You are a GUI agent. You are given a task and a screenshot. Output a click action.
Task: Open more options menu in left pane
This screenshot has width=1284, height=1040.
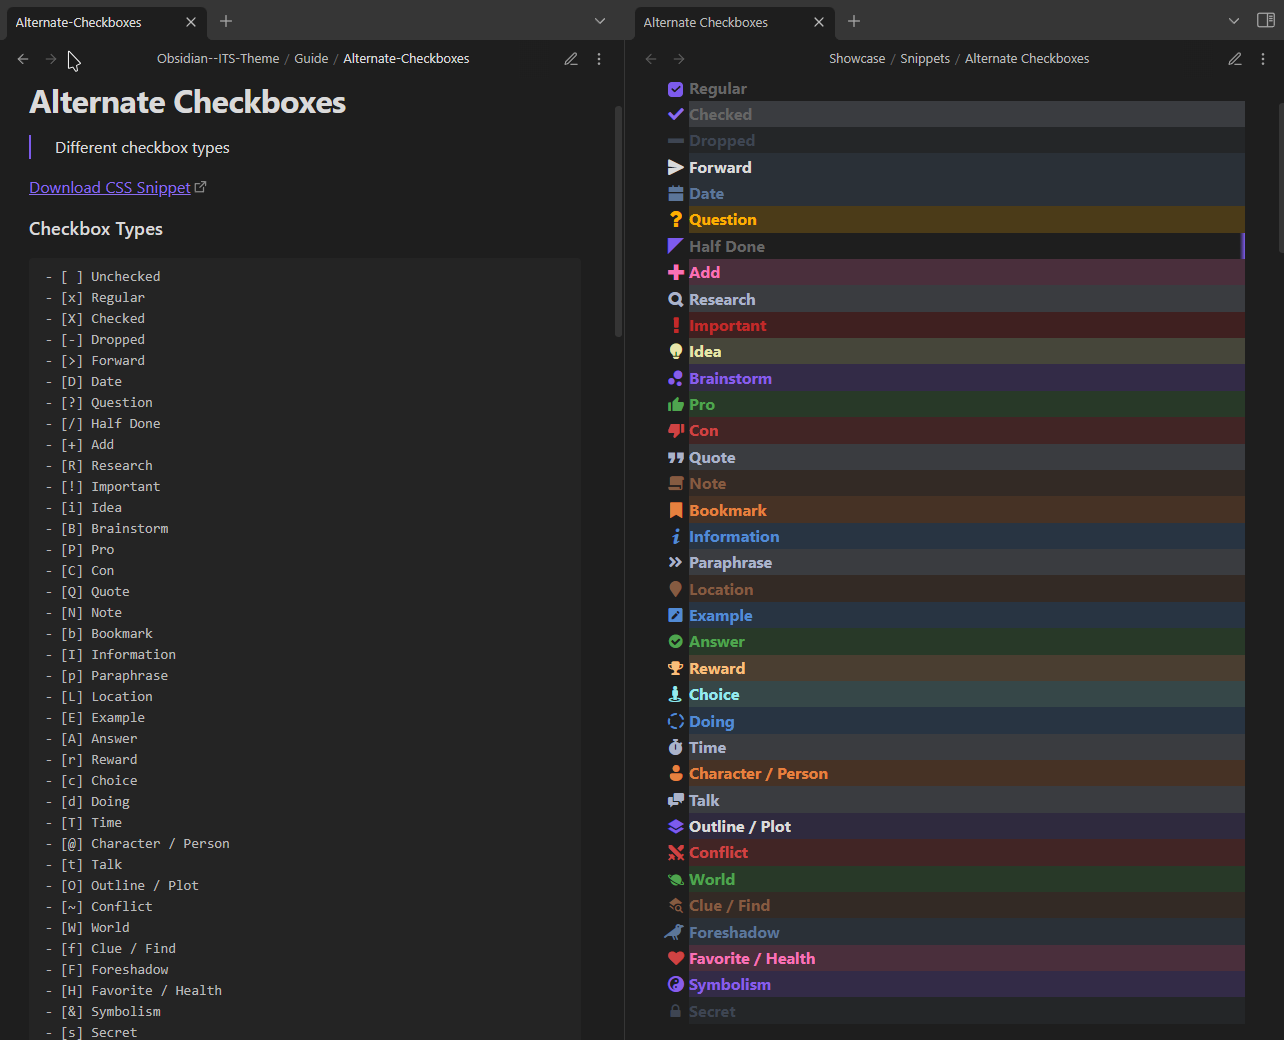(599, 59)
